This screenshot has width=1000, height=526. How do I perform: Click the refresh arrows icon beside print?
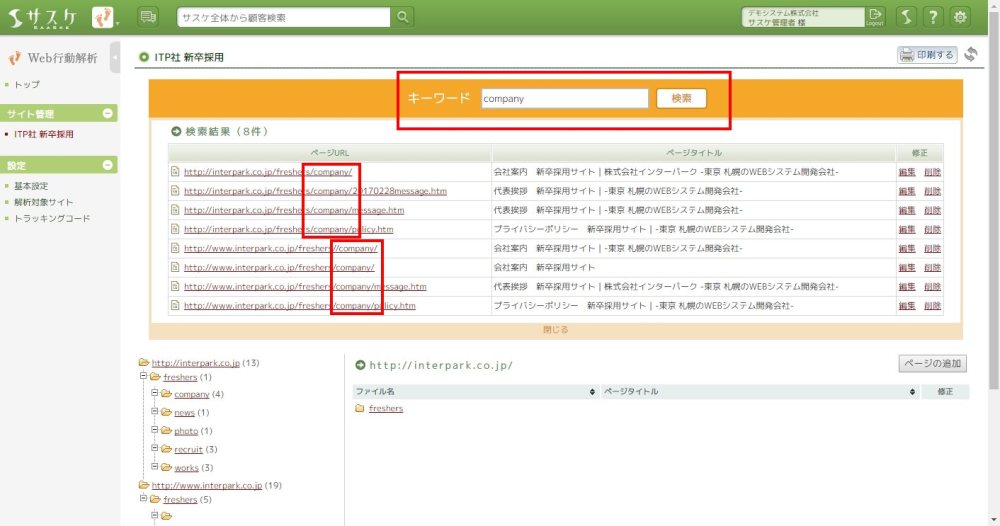coord(970,55)
